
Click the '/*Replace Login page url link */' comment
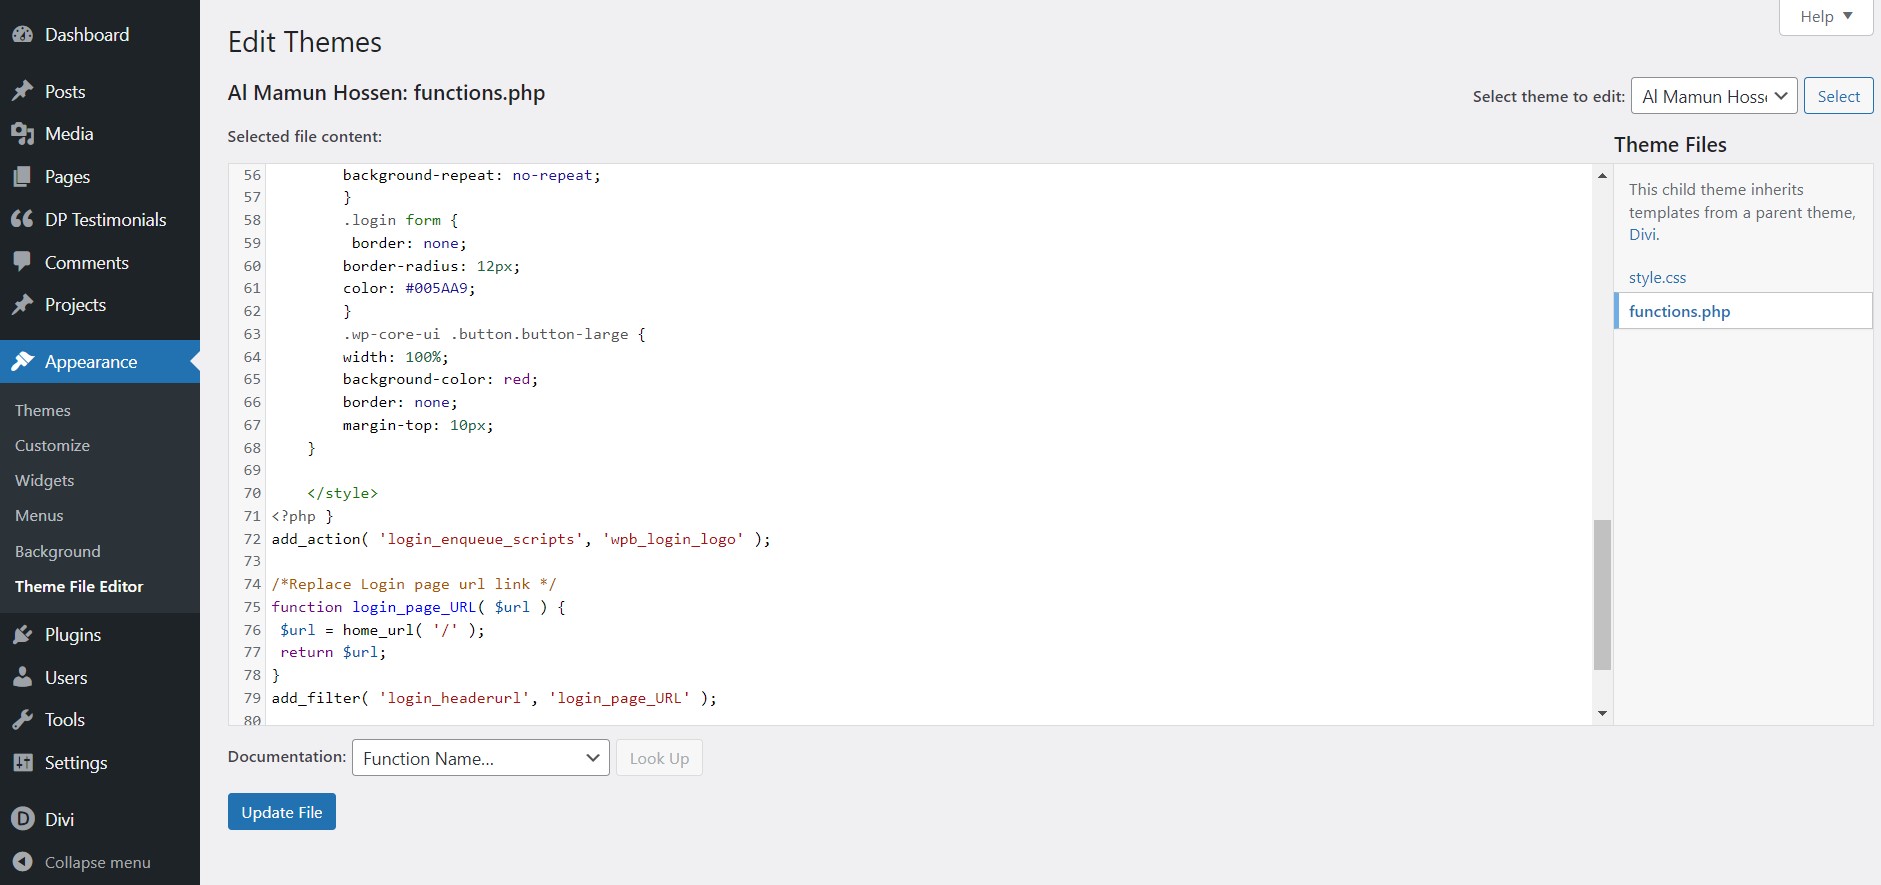coord(414,584)
